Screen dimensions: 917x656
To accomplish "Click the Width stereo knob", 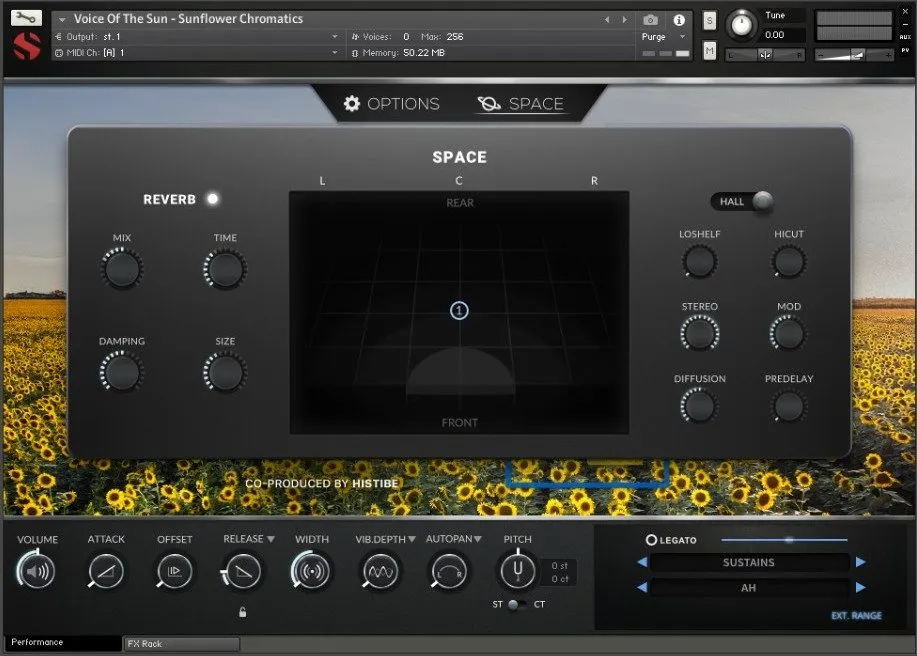I will pos(312,571).
